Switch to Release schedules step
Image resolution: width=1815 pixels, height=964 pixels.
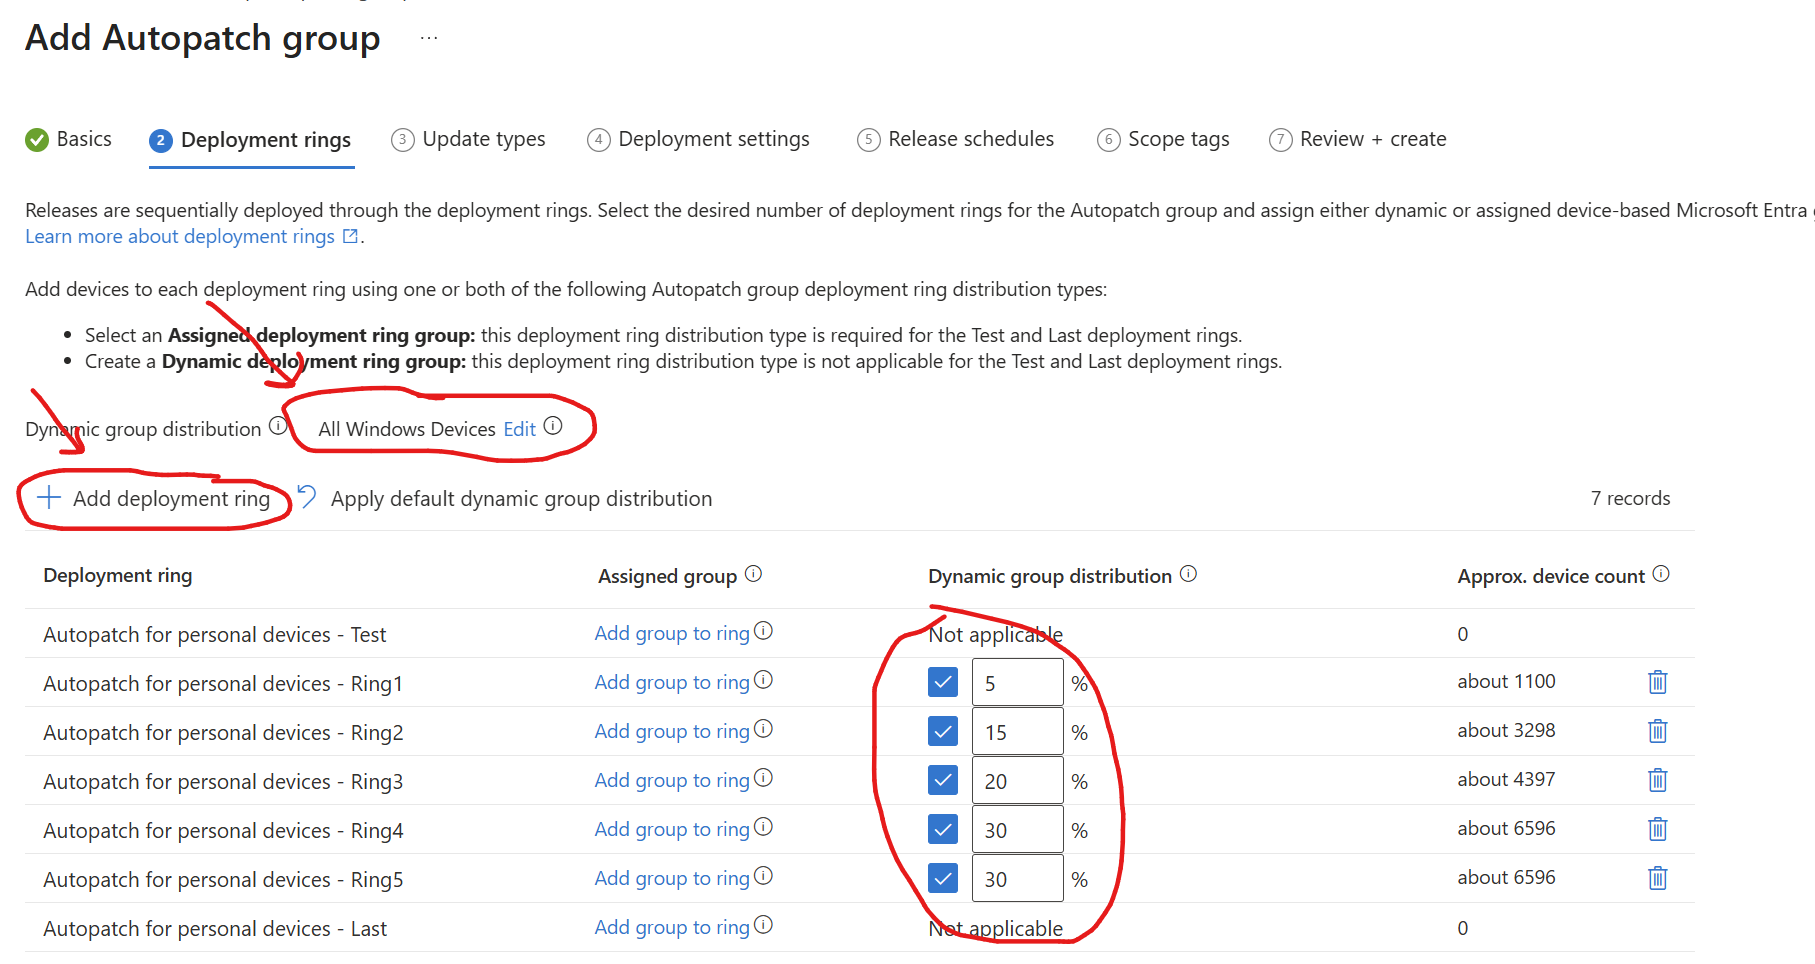(x=955, y=139)
